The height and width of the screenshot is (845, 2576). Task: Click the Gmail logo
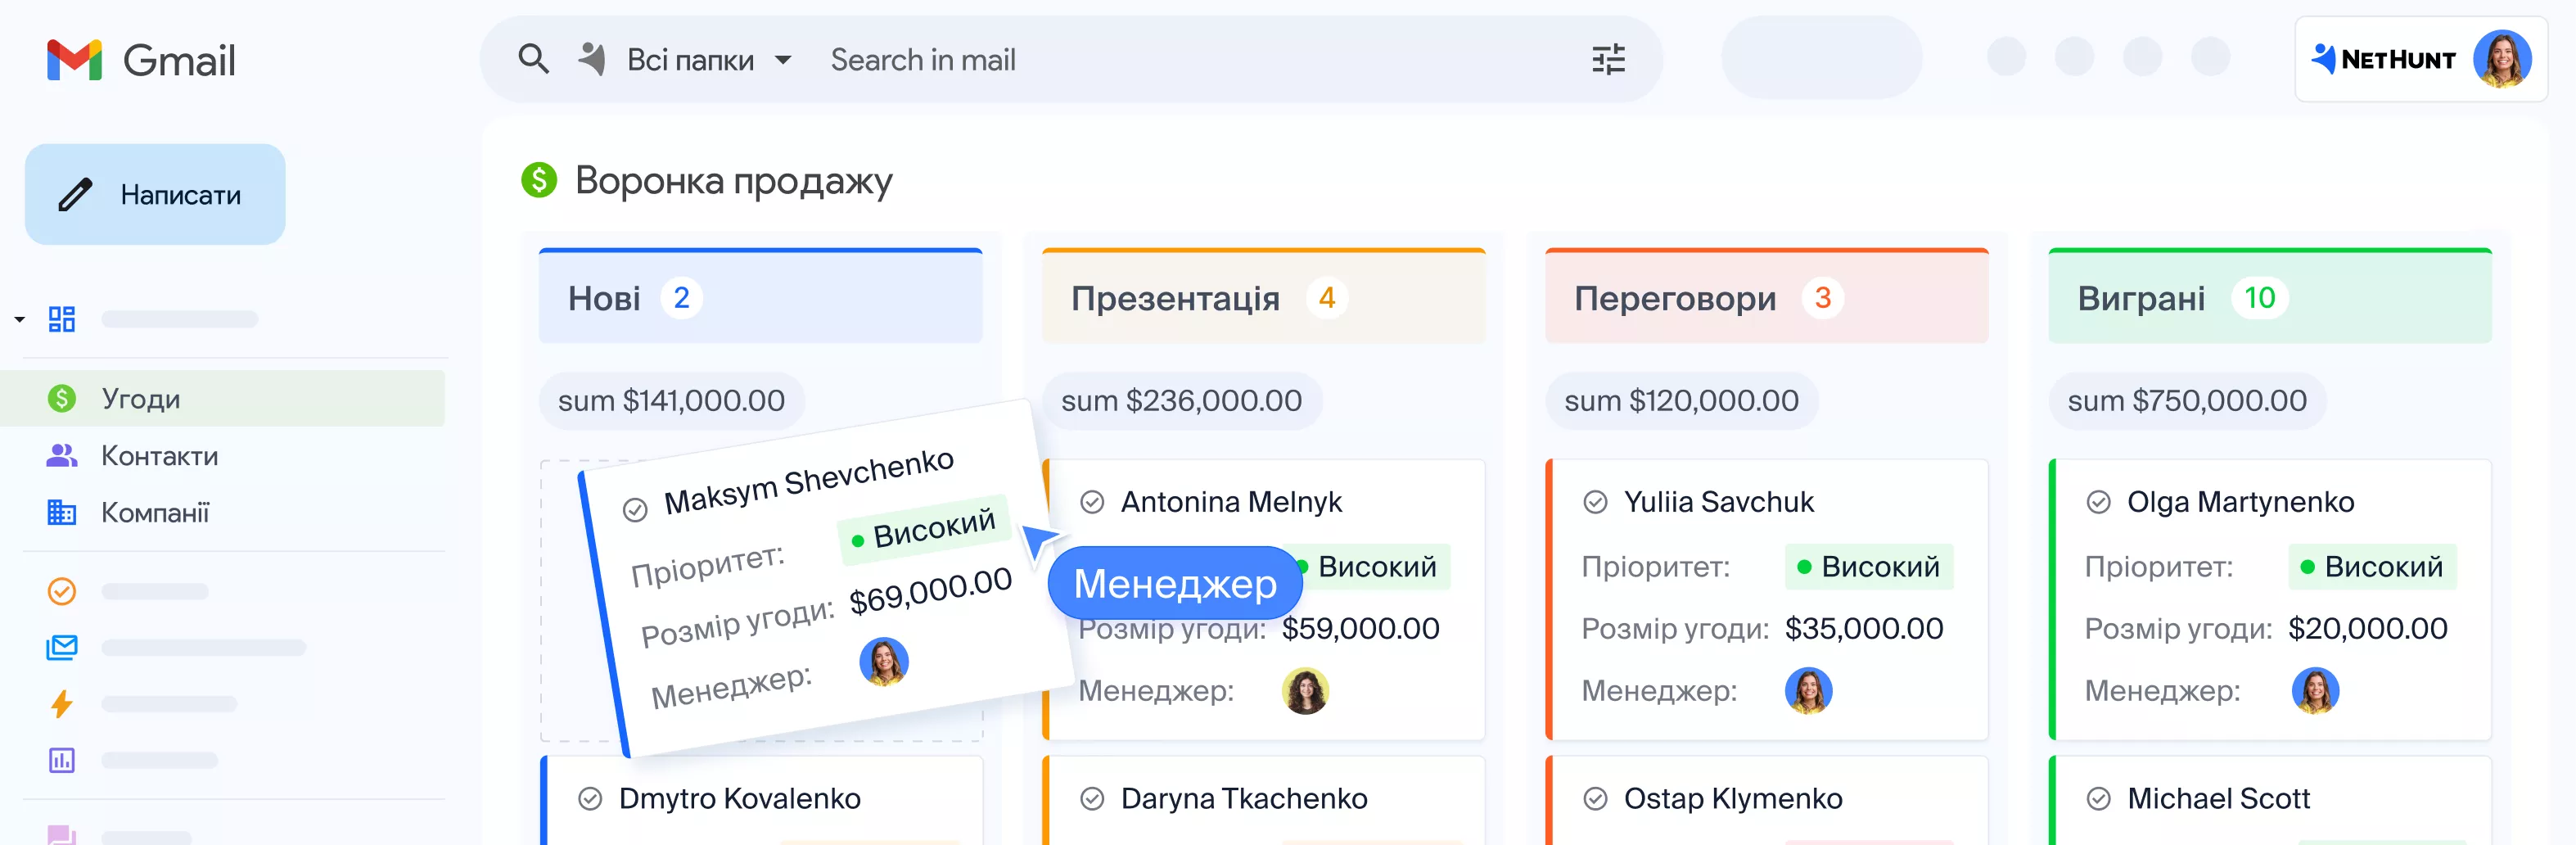pos(141,60)
